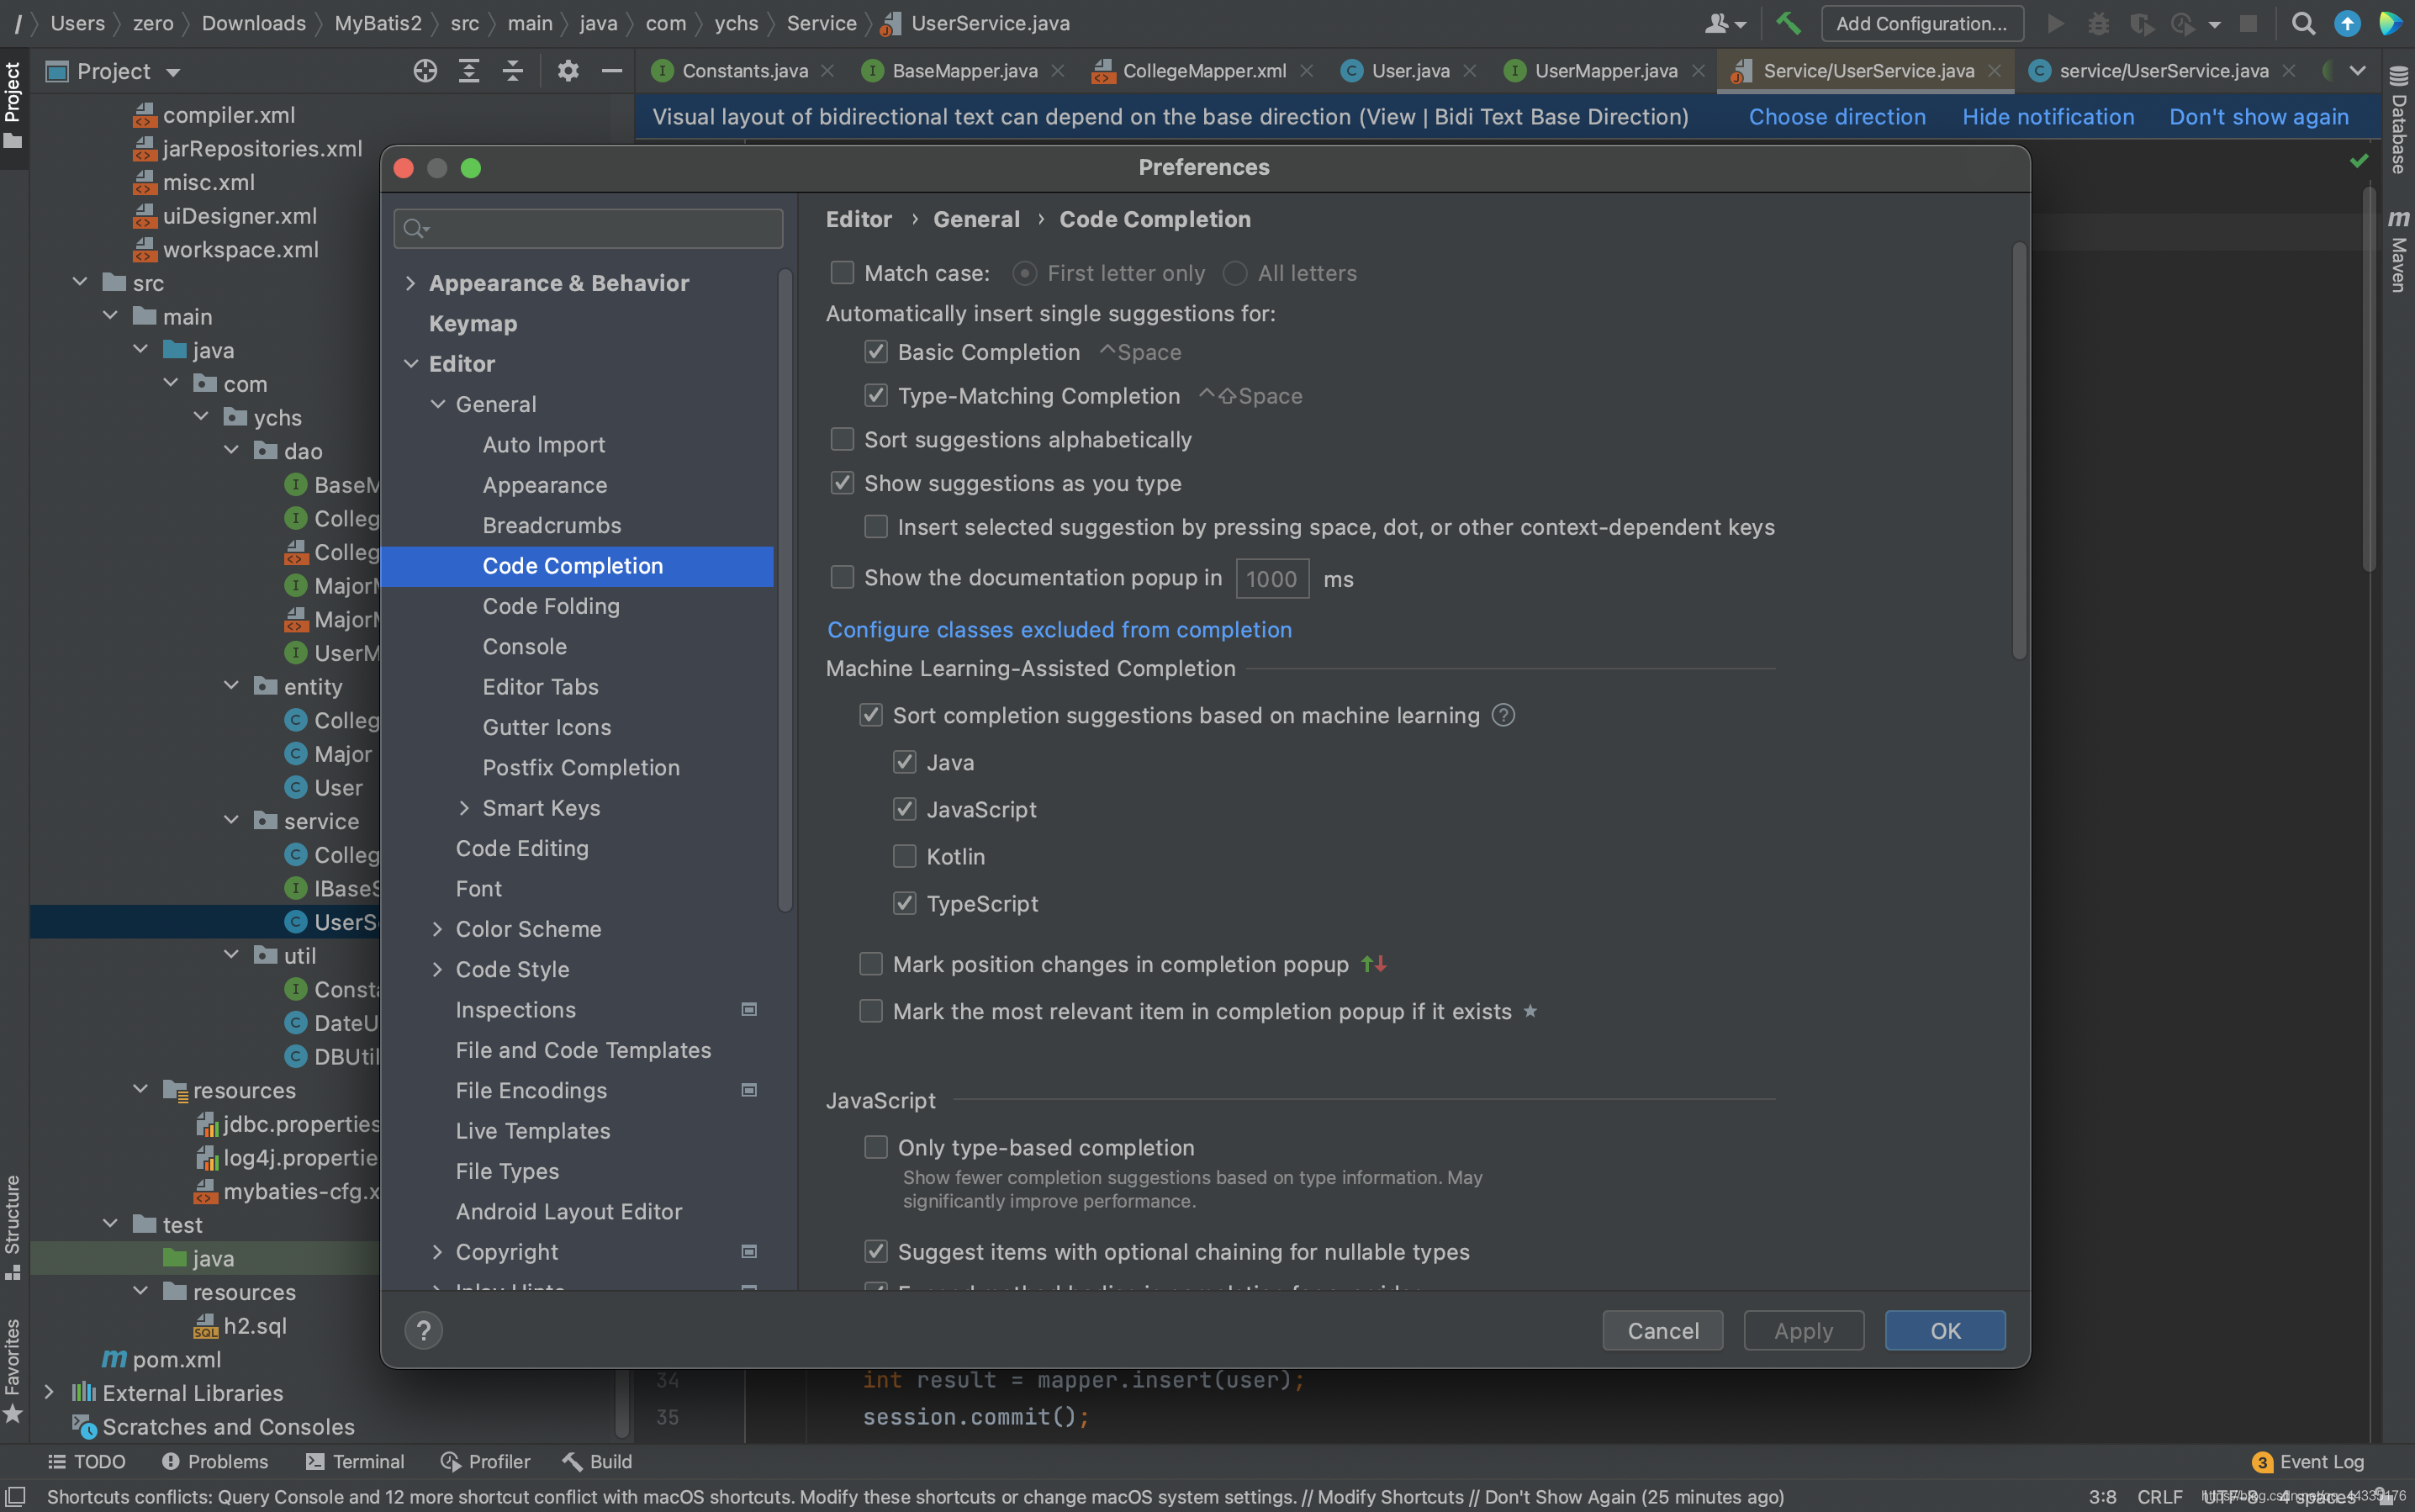Screen dimensions: 2415x1512
Task: Open Search Everywhere magnifier icon
Action: (x=2302, y=23)
